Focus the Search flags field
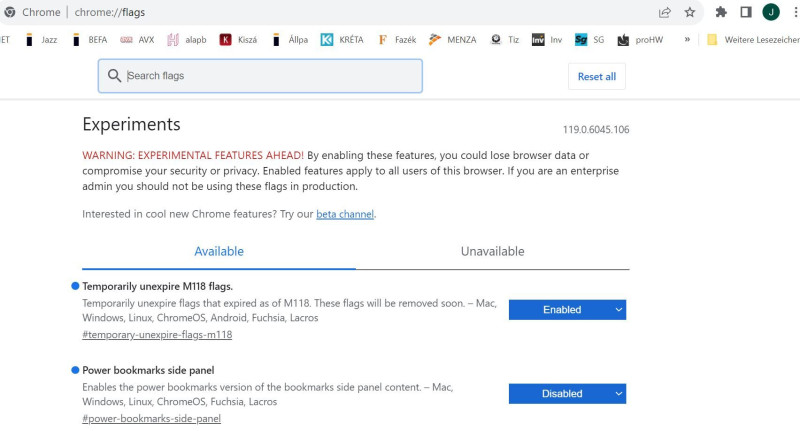The width and height of the screenshot is (800, 431). pyautogui.click(x=260, y=76)
